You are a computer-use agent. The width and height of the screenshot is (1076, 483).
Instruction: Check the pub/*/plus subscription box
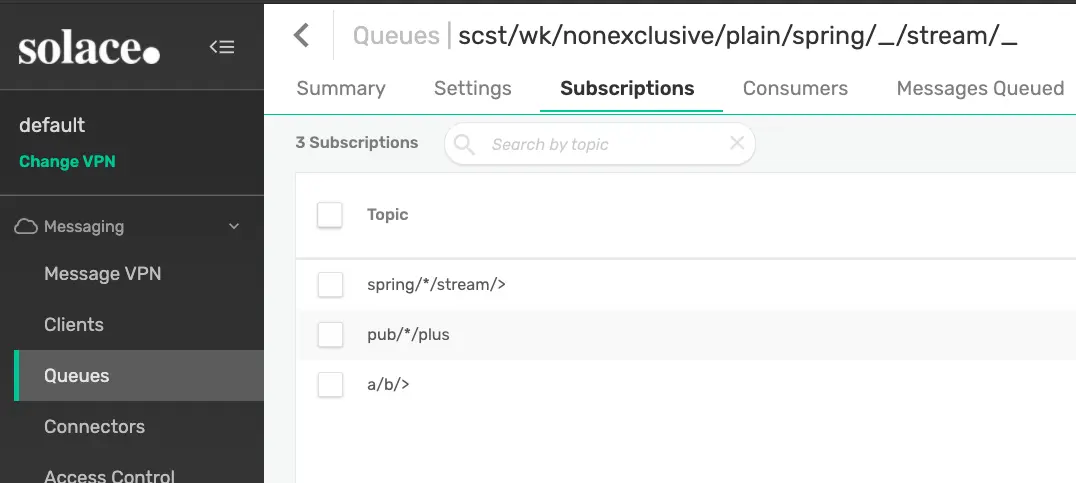click(330, 335)
